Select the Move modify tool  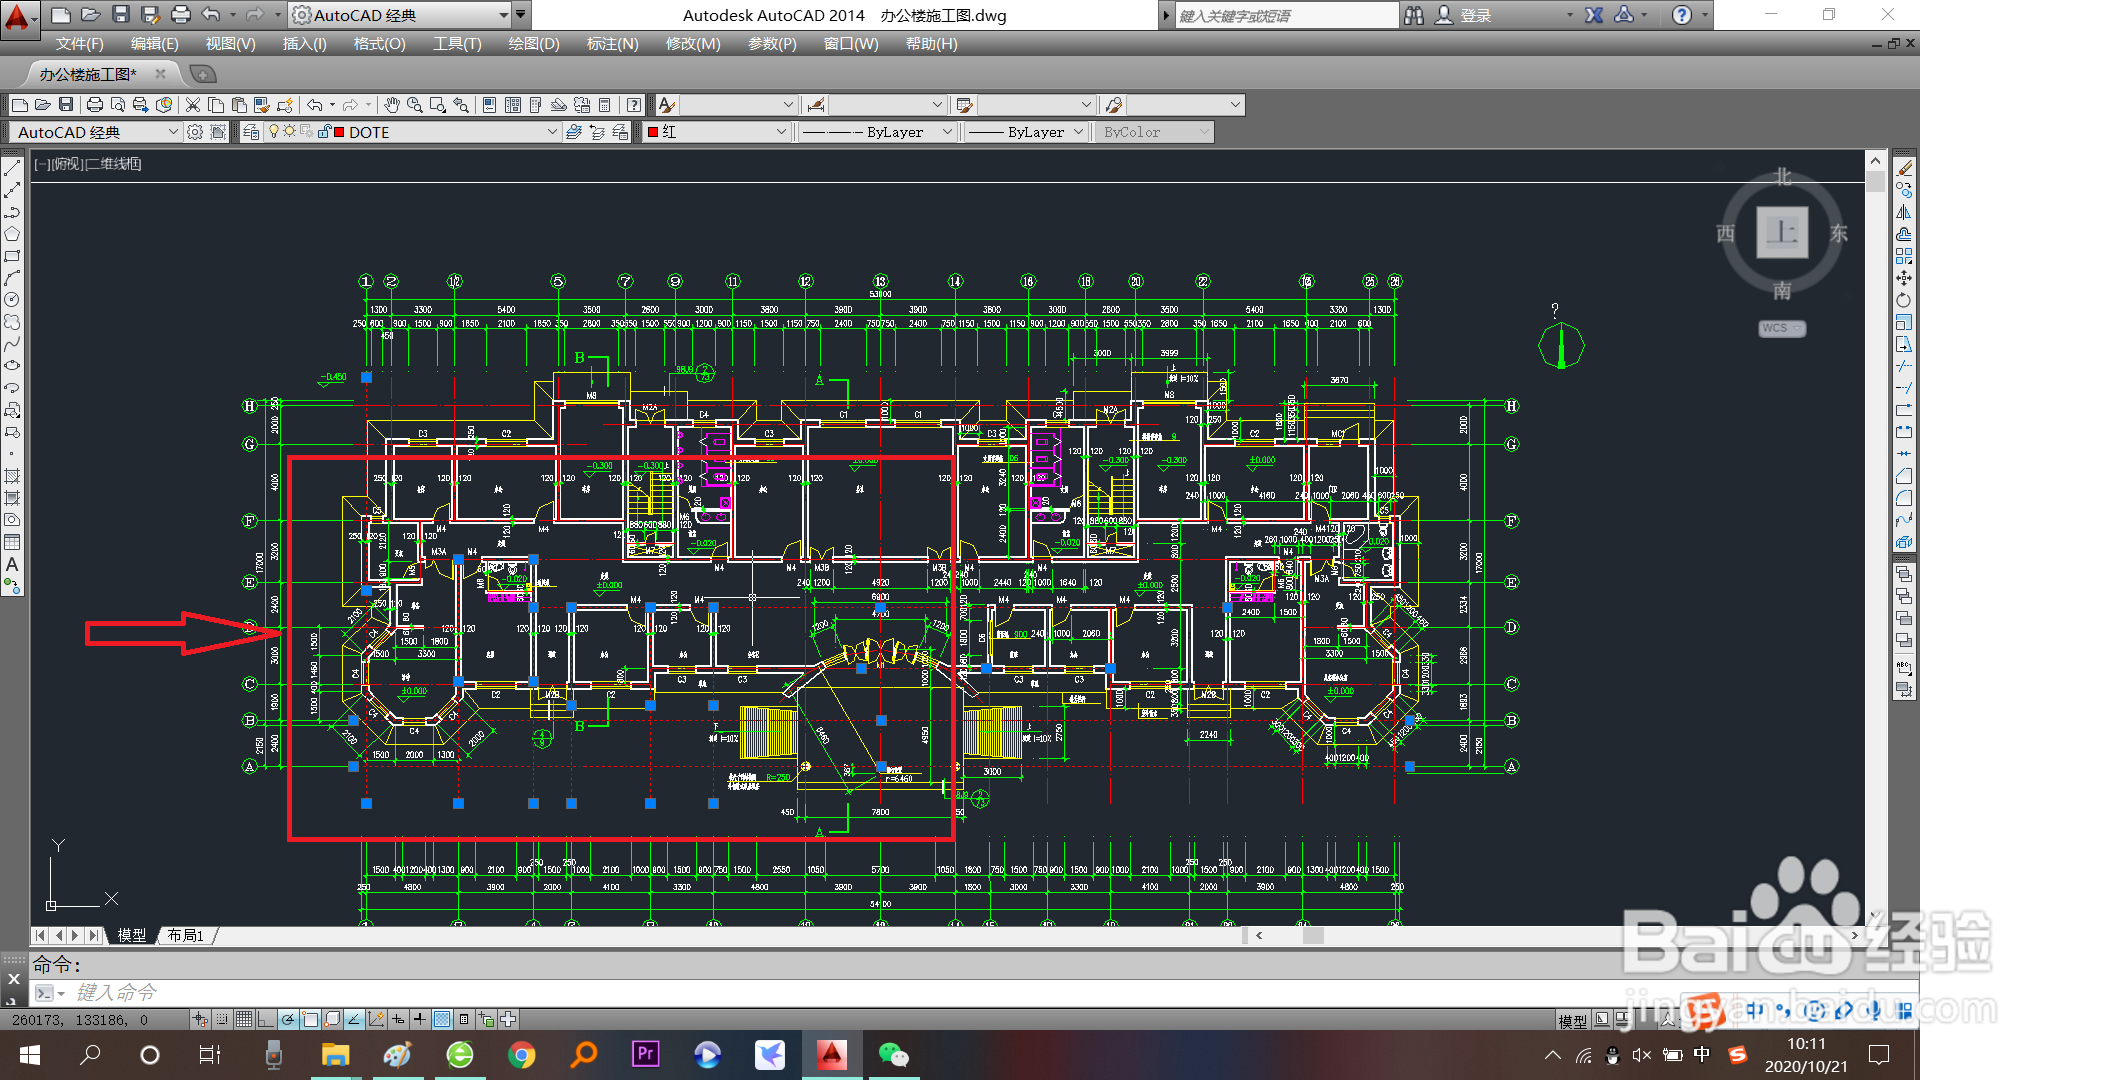tap(1904, 278)
